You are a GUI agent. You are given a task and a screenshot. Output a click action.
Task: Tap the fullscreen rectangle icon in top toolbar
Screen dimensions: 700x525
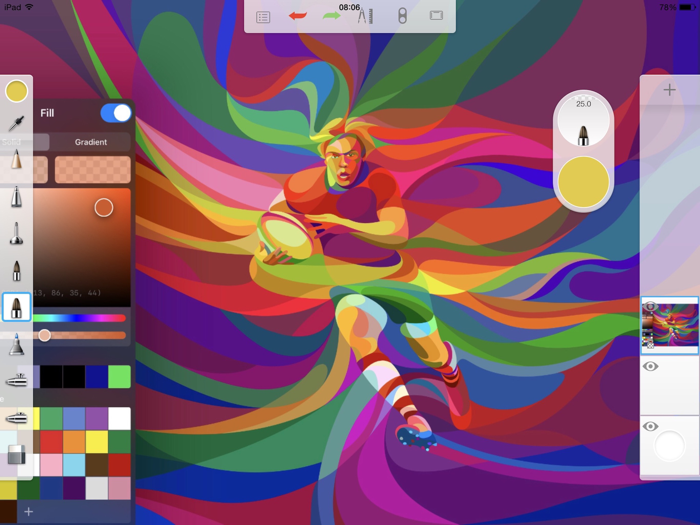pyautogui.click(x=436, y=16)
